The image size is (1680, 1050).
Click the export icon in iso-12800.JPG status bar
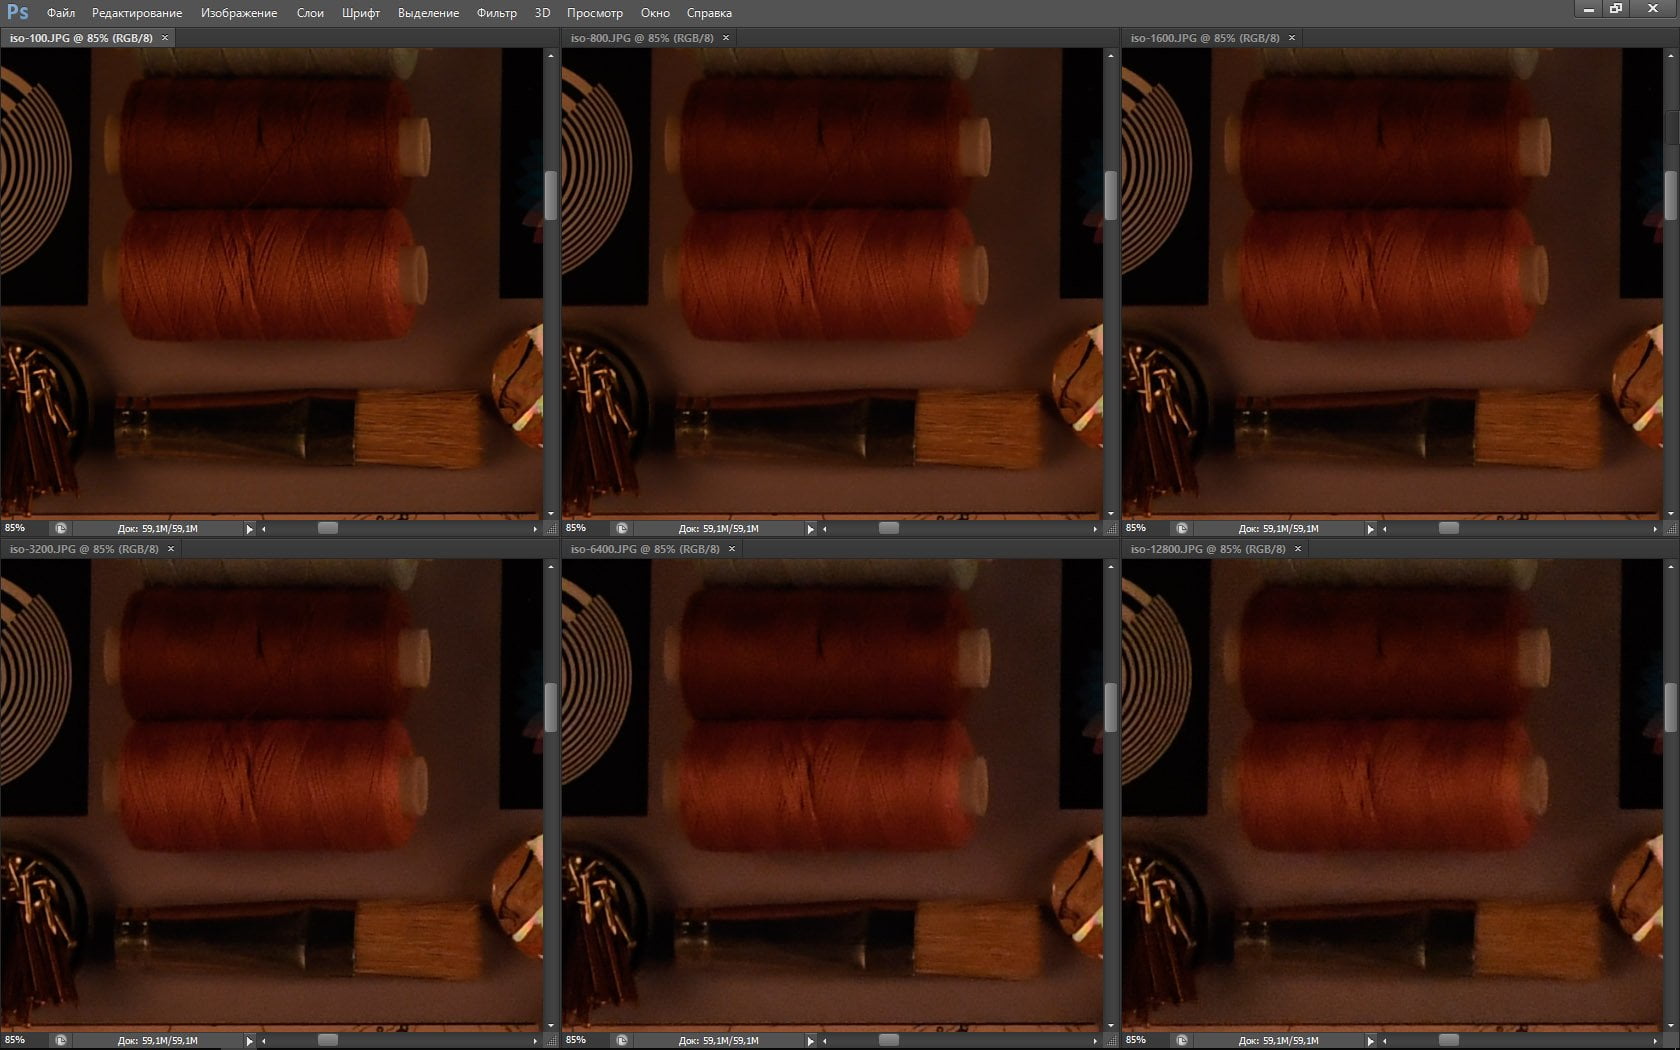click(x=1182, y=1040)
